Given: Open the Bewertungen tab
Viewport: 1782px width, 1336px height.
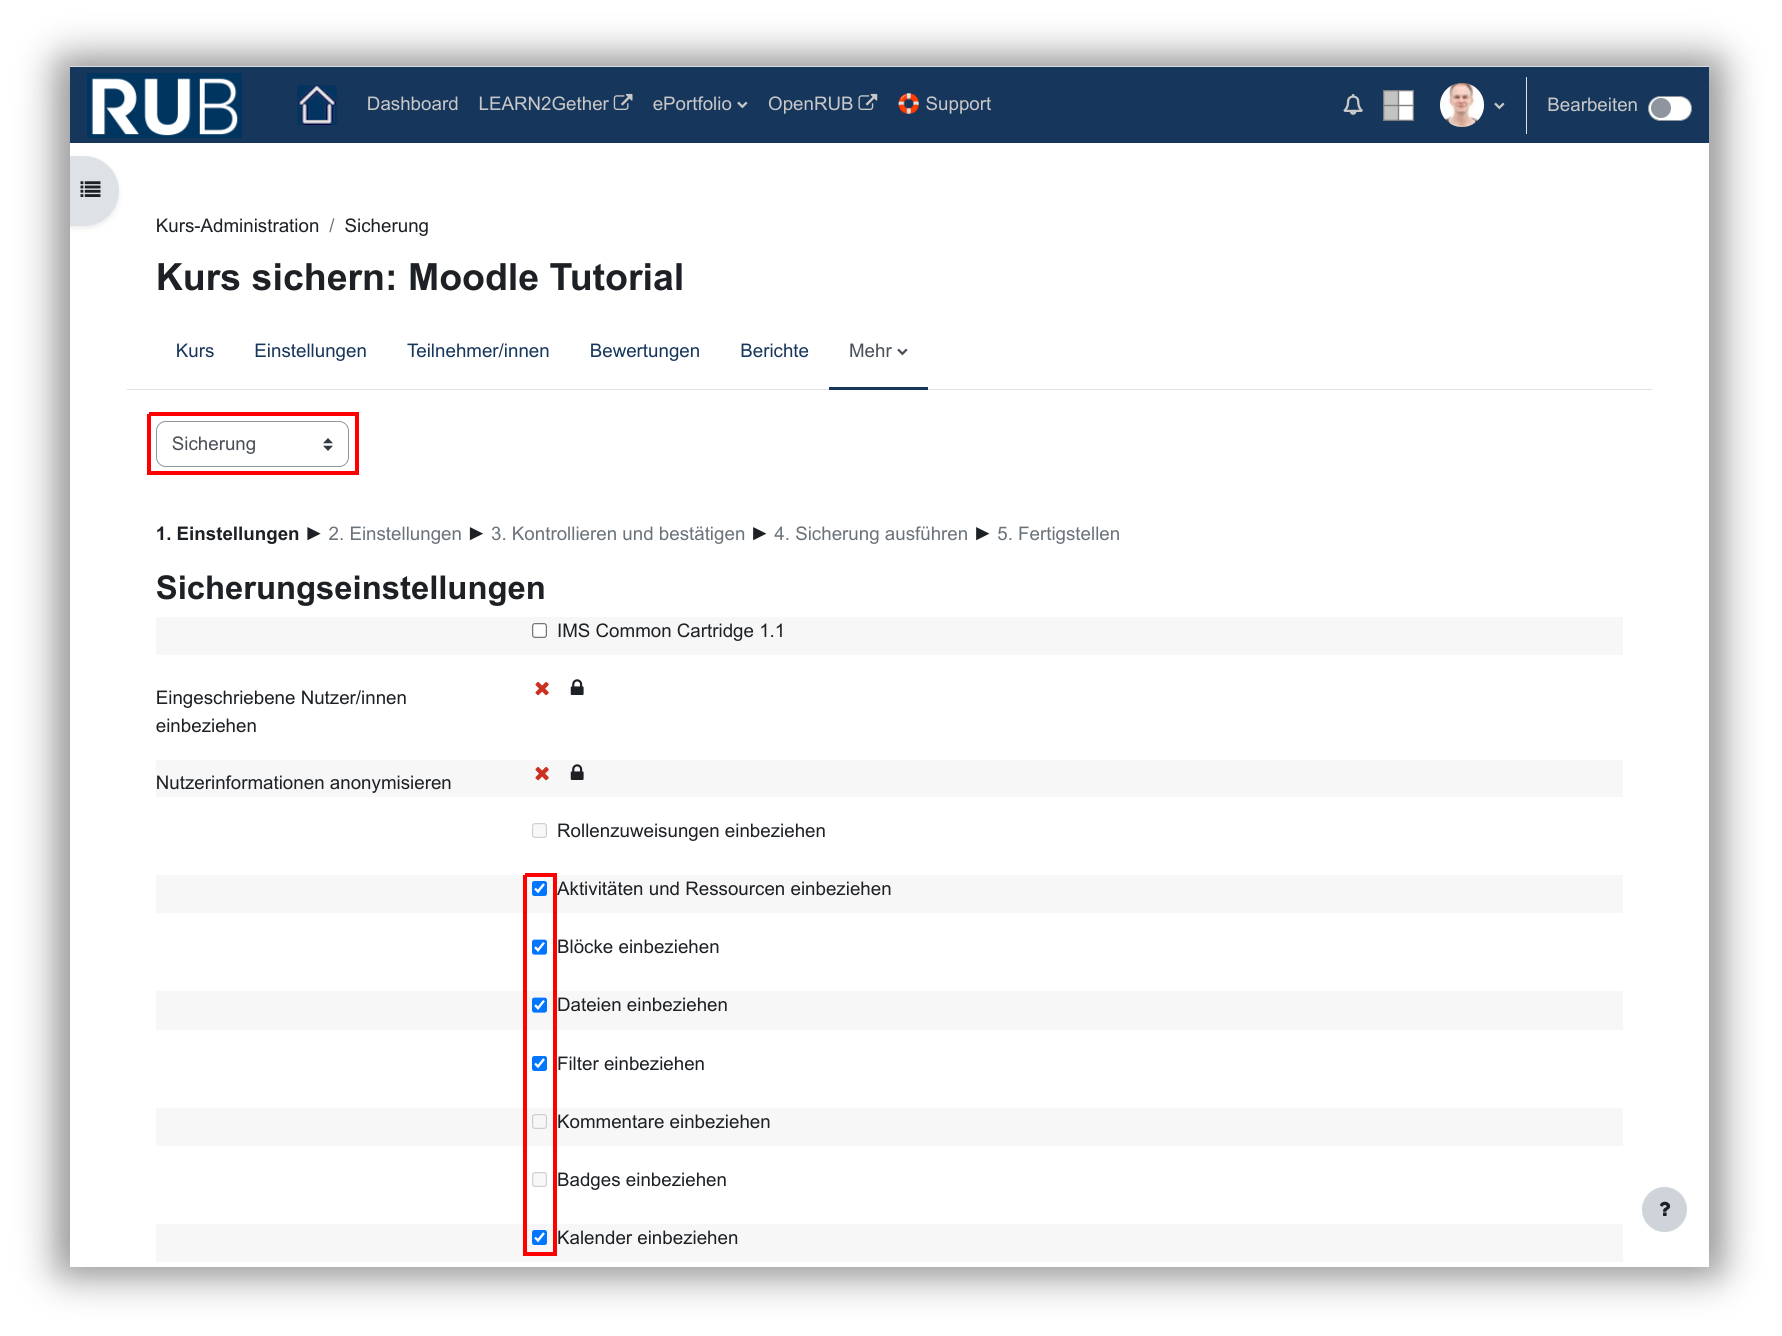Looking at the screenshot, I should tap(644, 351).
